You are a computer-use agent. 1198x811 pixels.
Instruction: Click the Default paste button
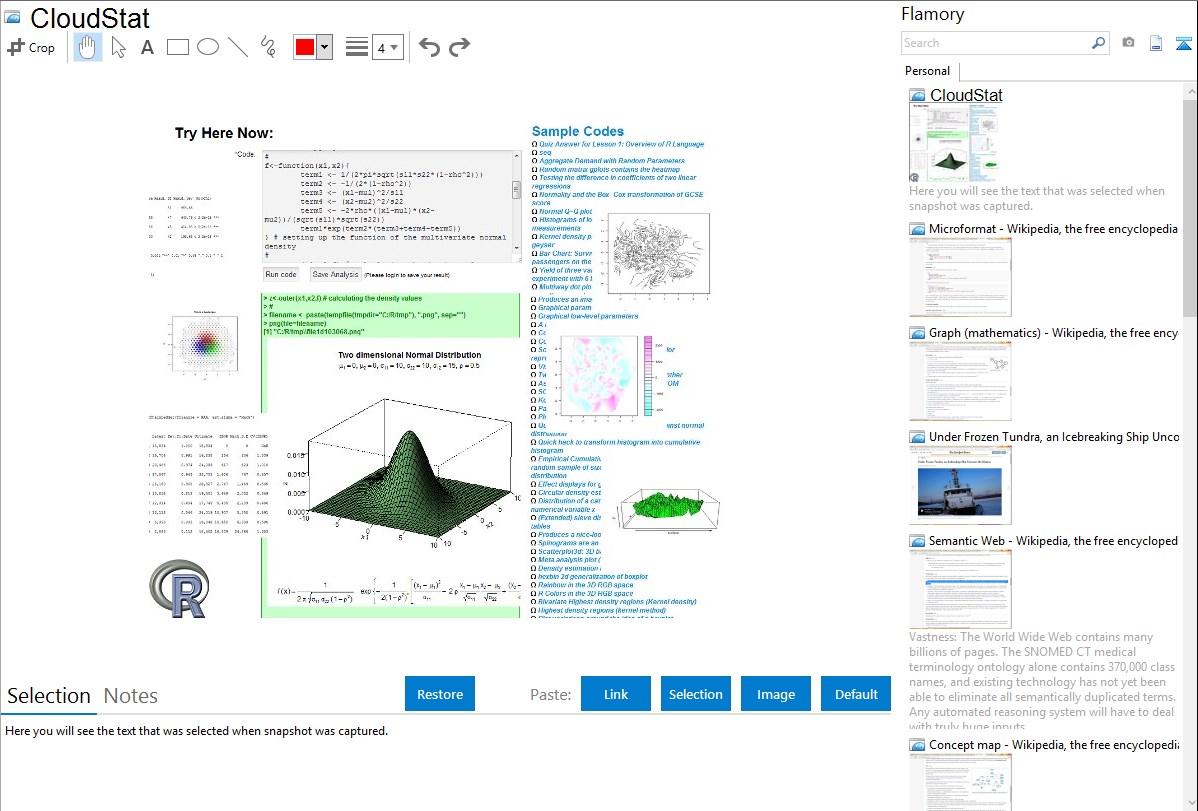click(x=856, y=694)
